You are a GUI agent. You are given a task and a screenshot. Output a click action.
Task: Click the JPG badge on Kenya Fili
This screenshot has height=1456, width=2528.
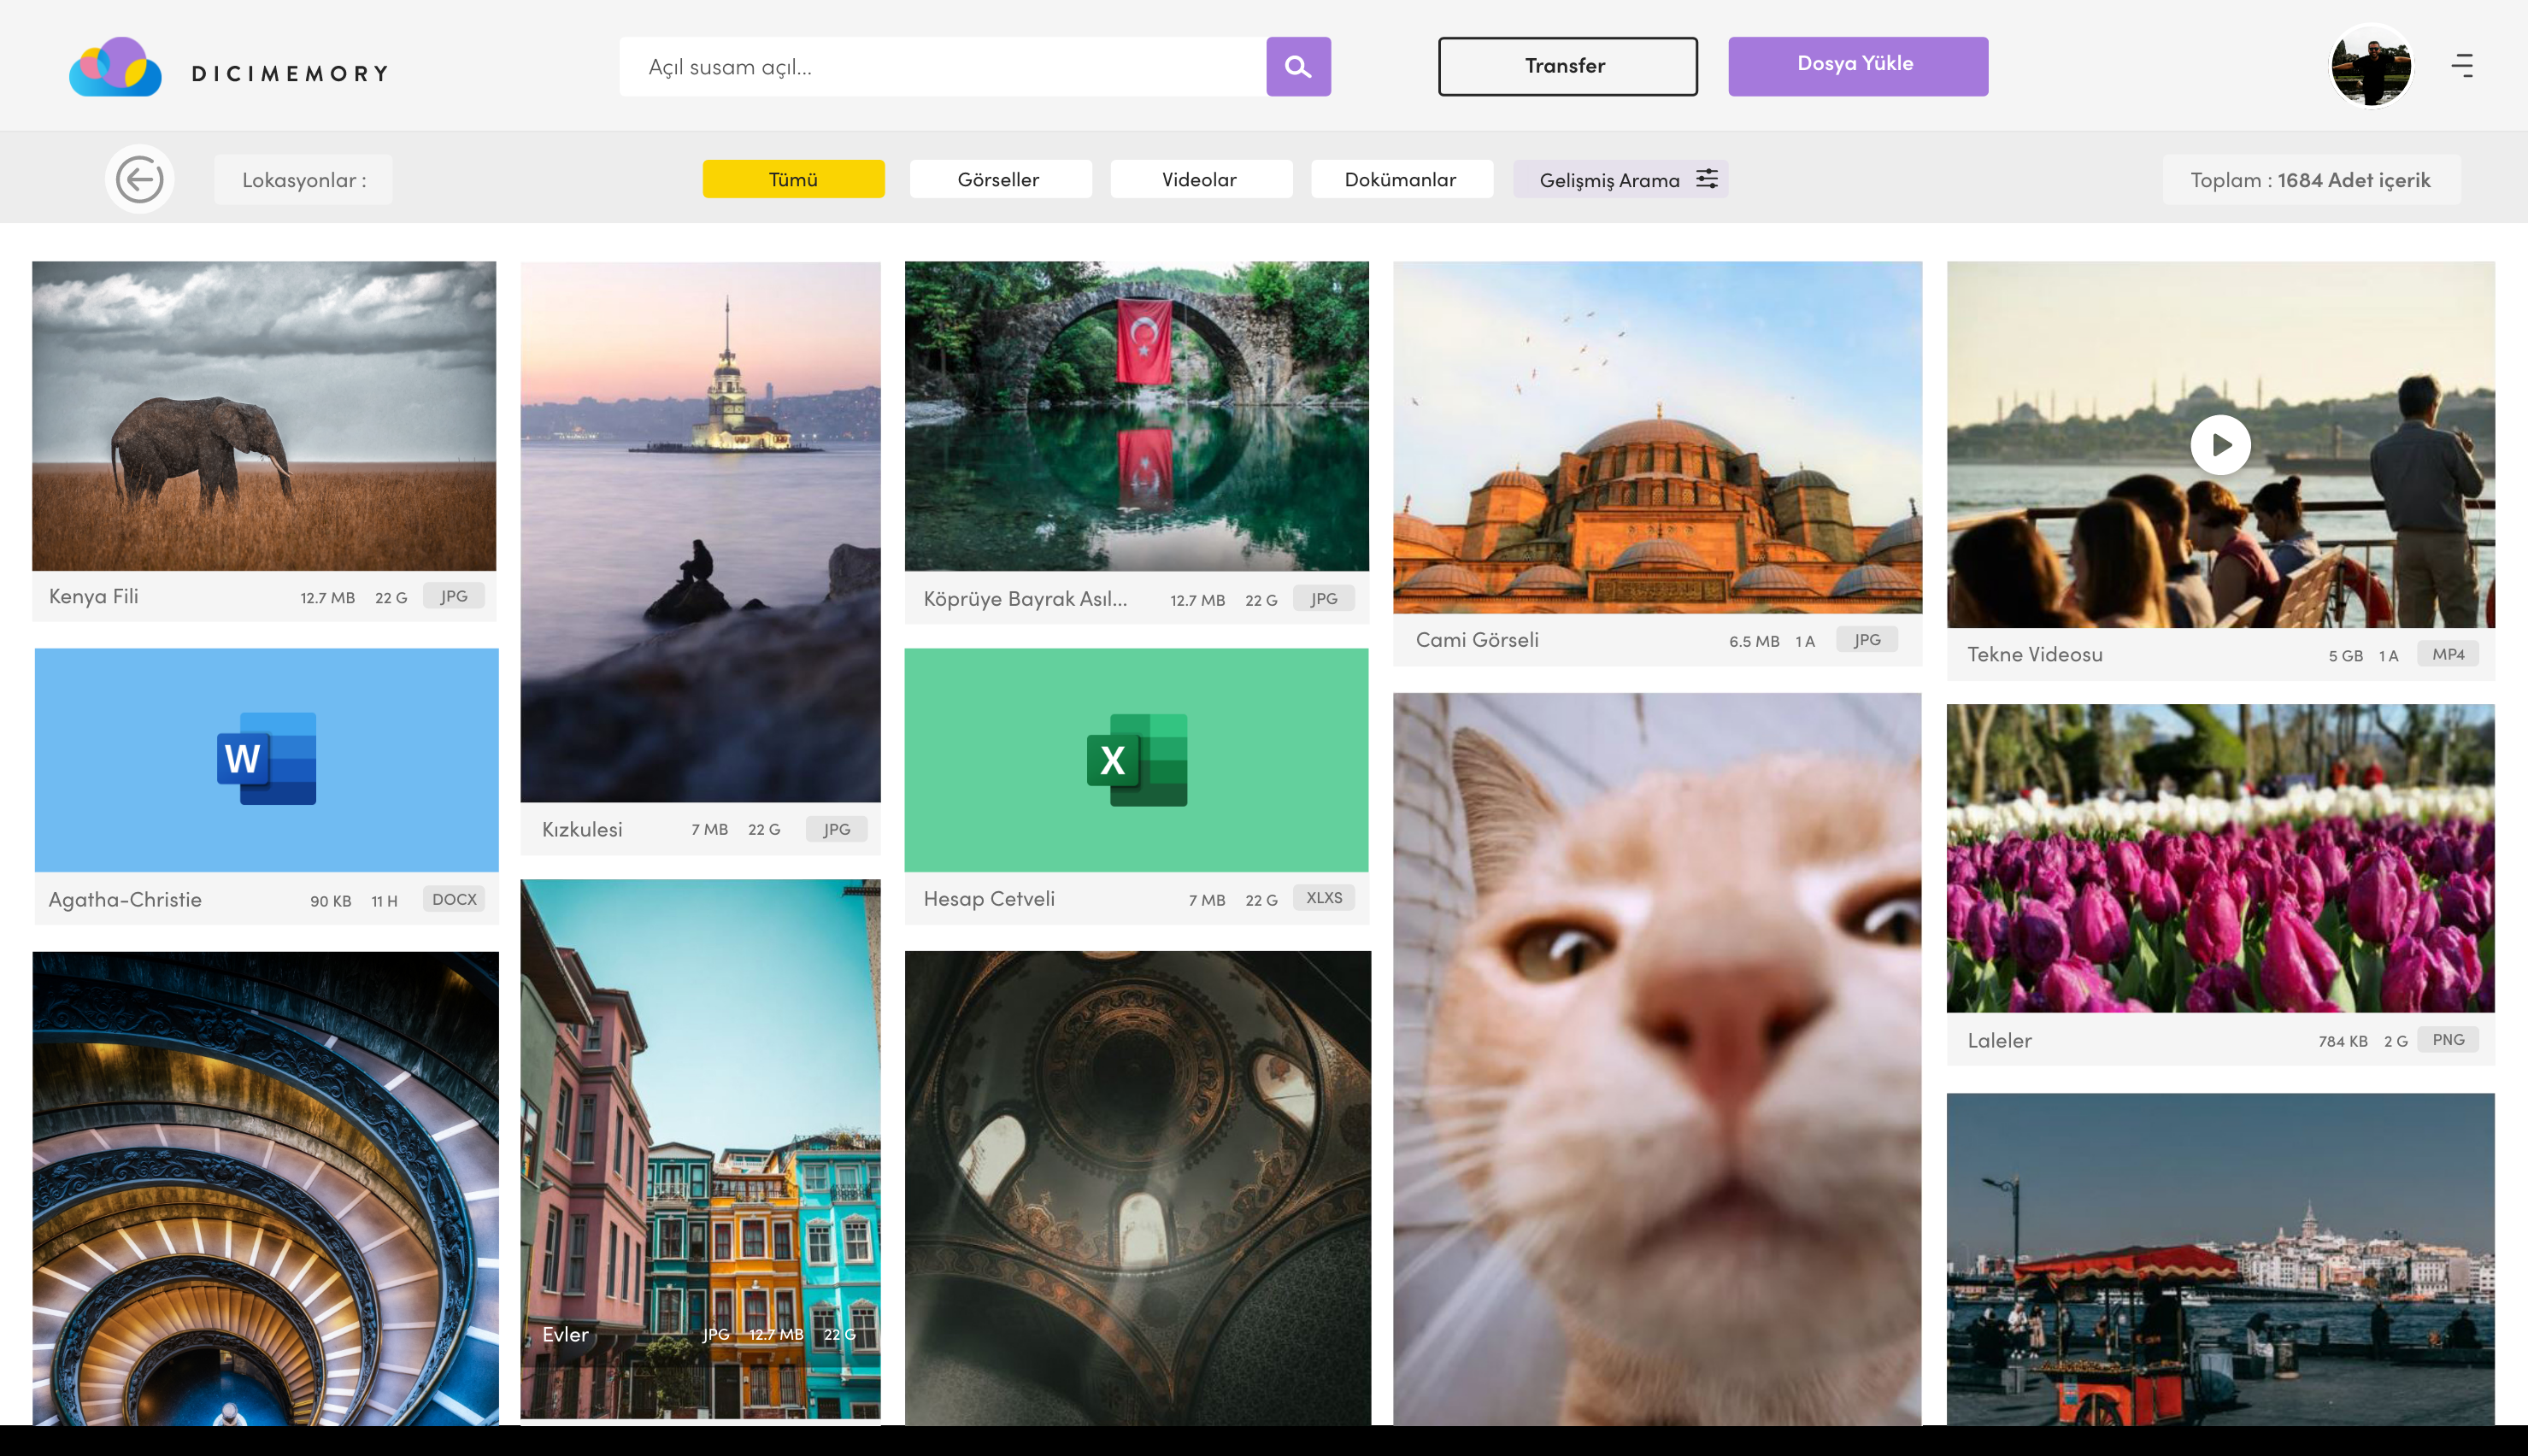(x=454, y=596)
